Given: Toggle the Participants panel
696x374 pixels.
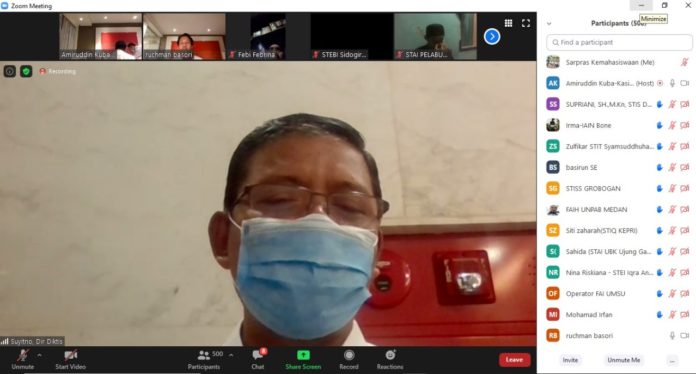Looking at the screenshot, I should point(204,359).
